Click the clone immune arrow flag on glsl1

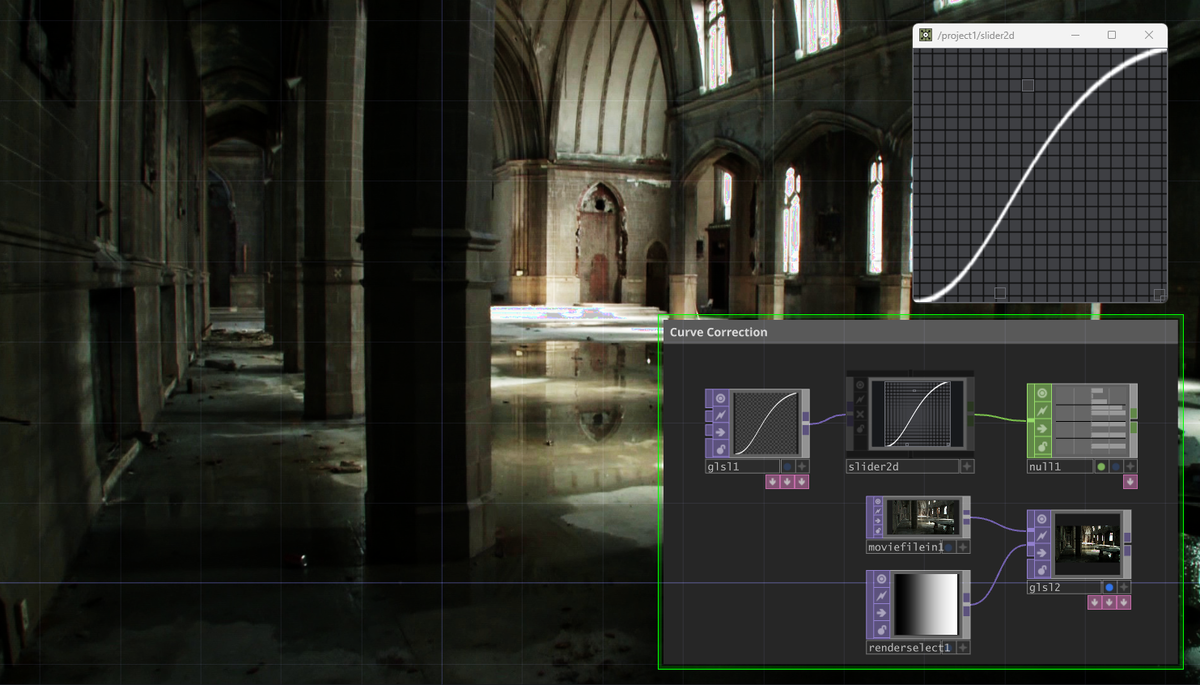click(720, 431)
